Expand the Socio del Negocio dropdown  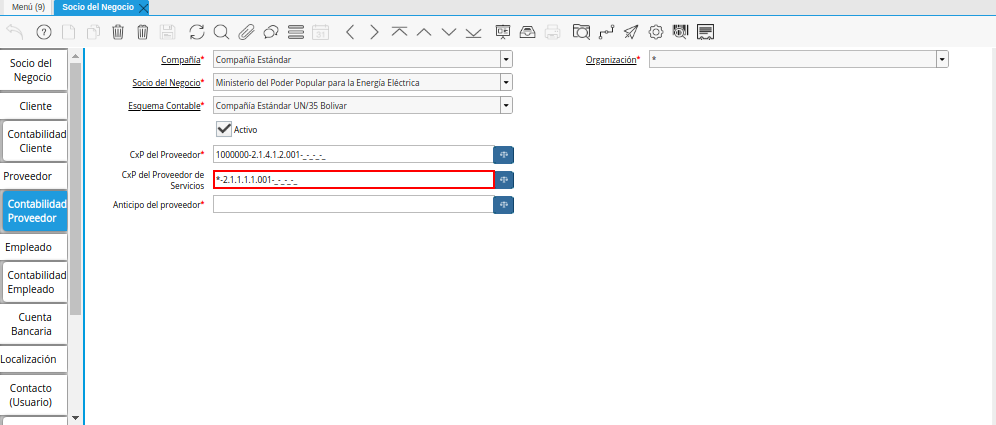coord(506,83)
